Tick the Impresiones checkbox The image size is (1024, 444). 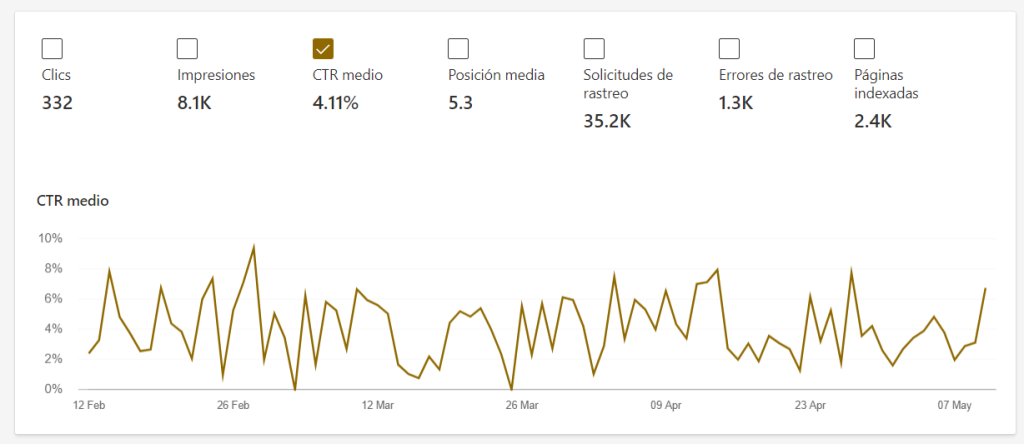click(x=187, y=48)
